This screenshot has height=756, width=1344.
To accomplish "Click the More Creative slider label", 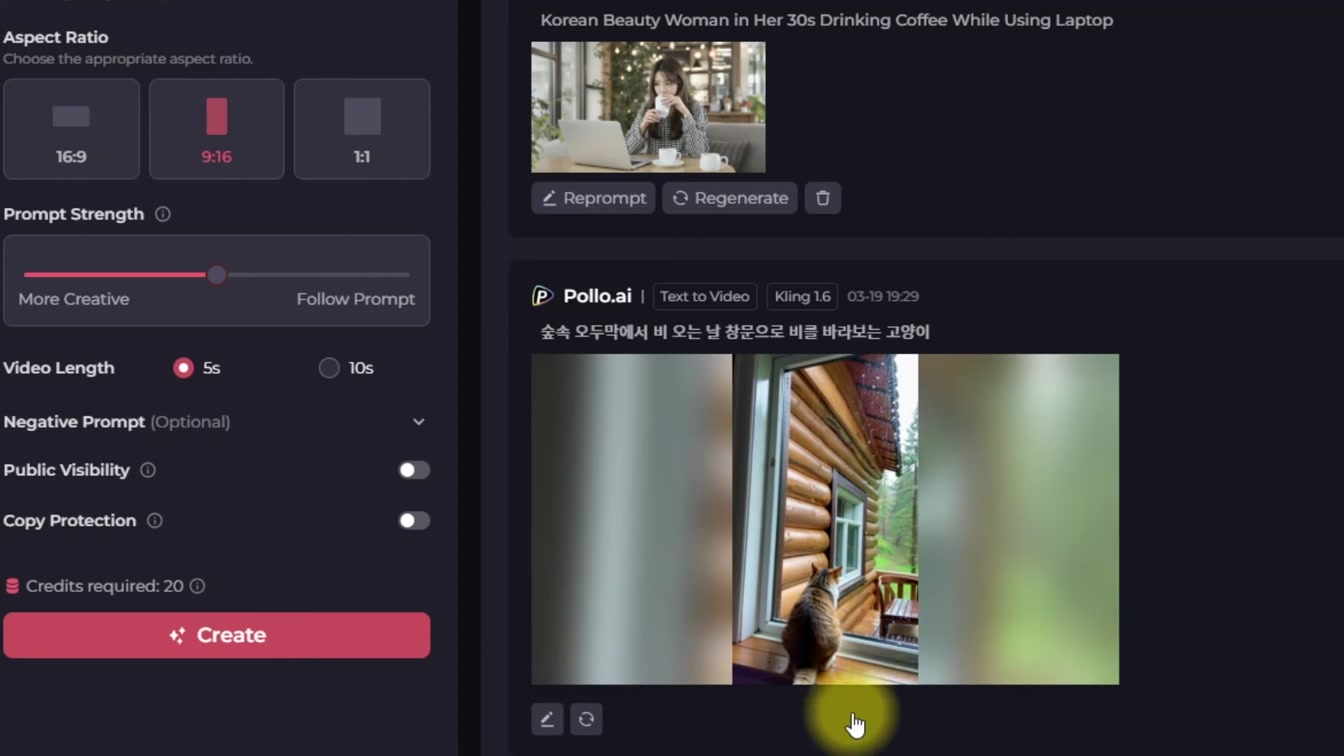I will [x=74, y=299].
